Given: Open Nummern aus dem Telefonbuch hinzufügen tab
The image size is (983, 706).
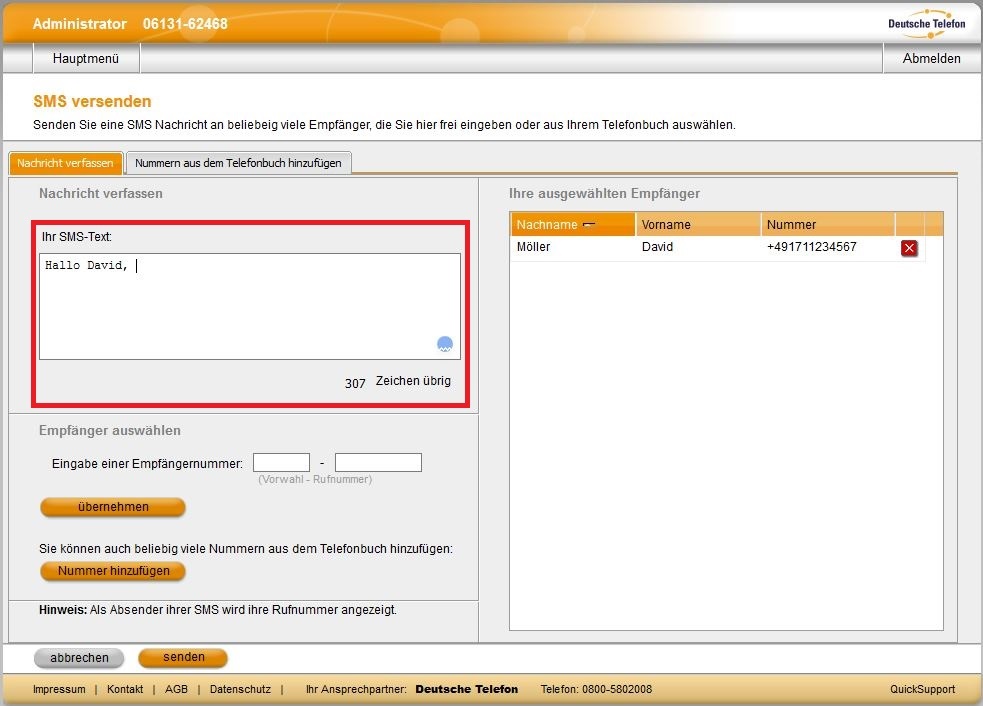Looking at the screenshot, I should click(238, 163).
